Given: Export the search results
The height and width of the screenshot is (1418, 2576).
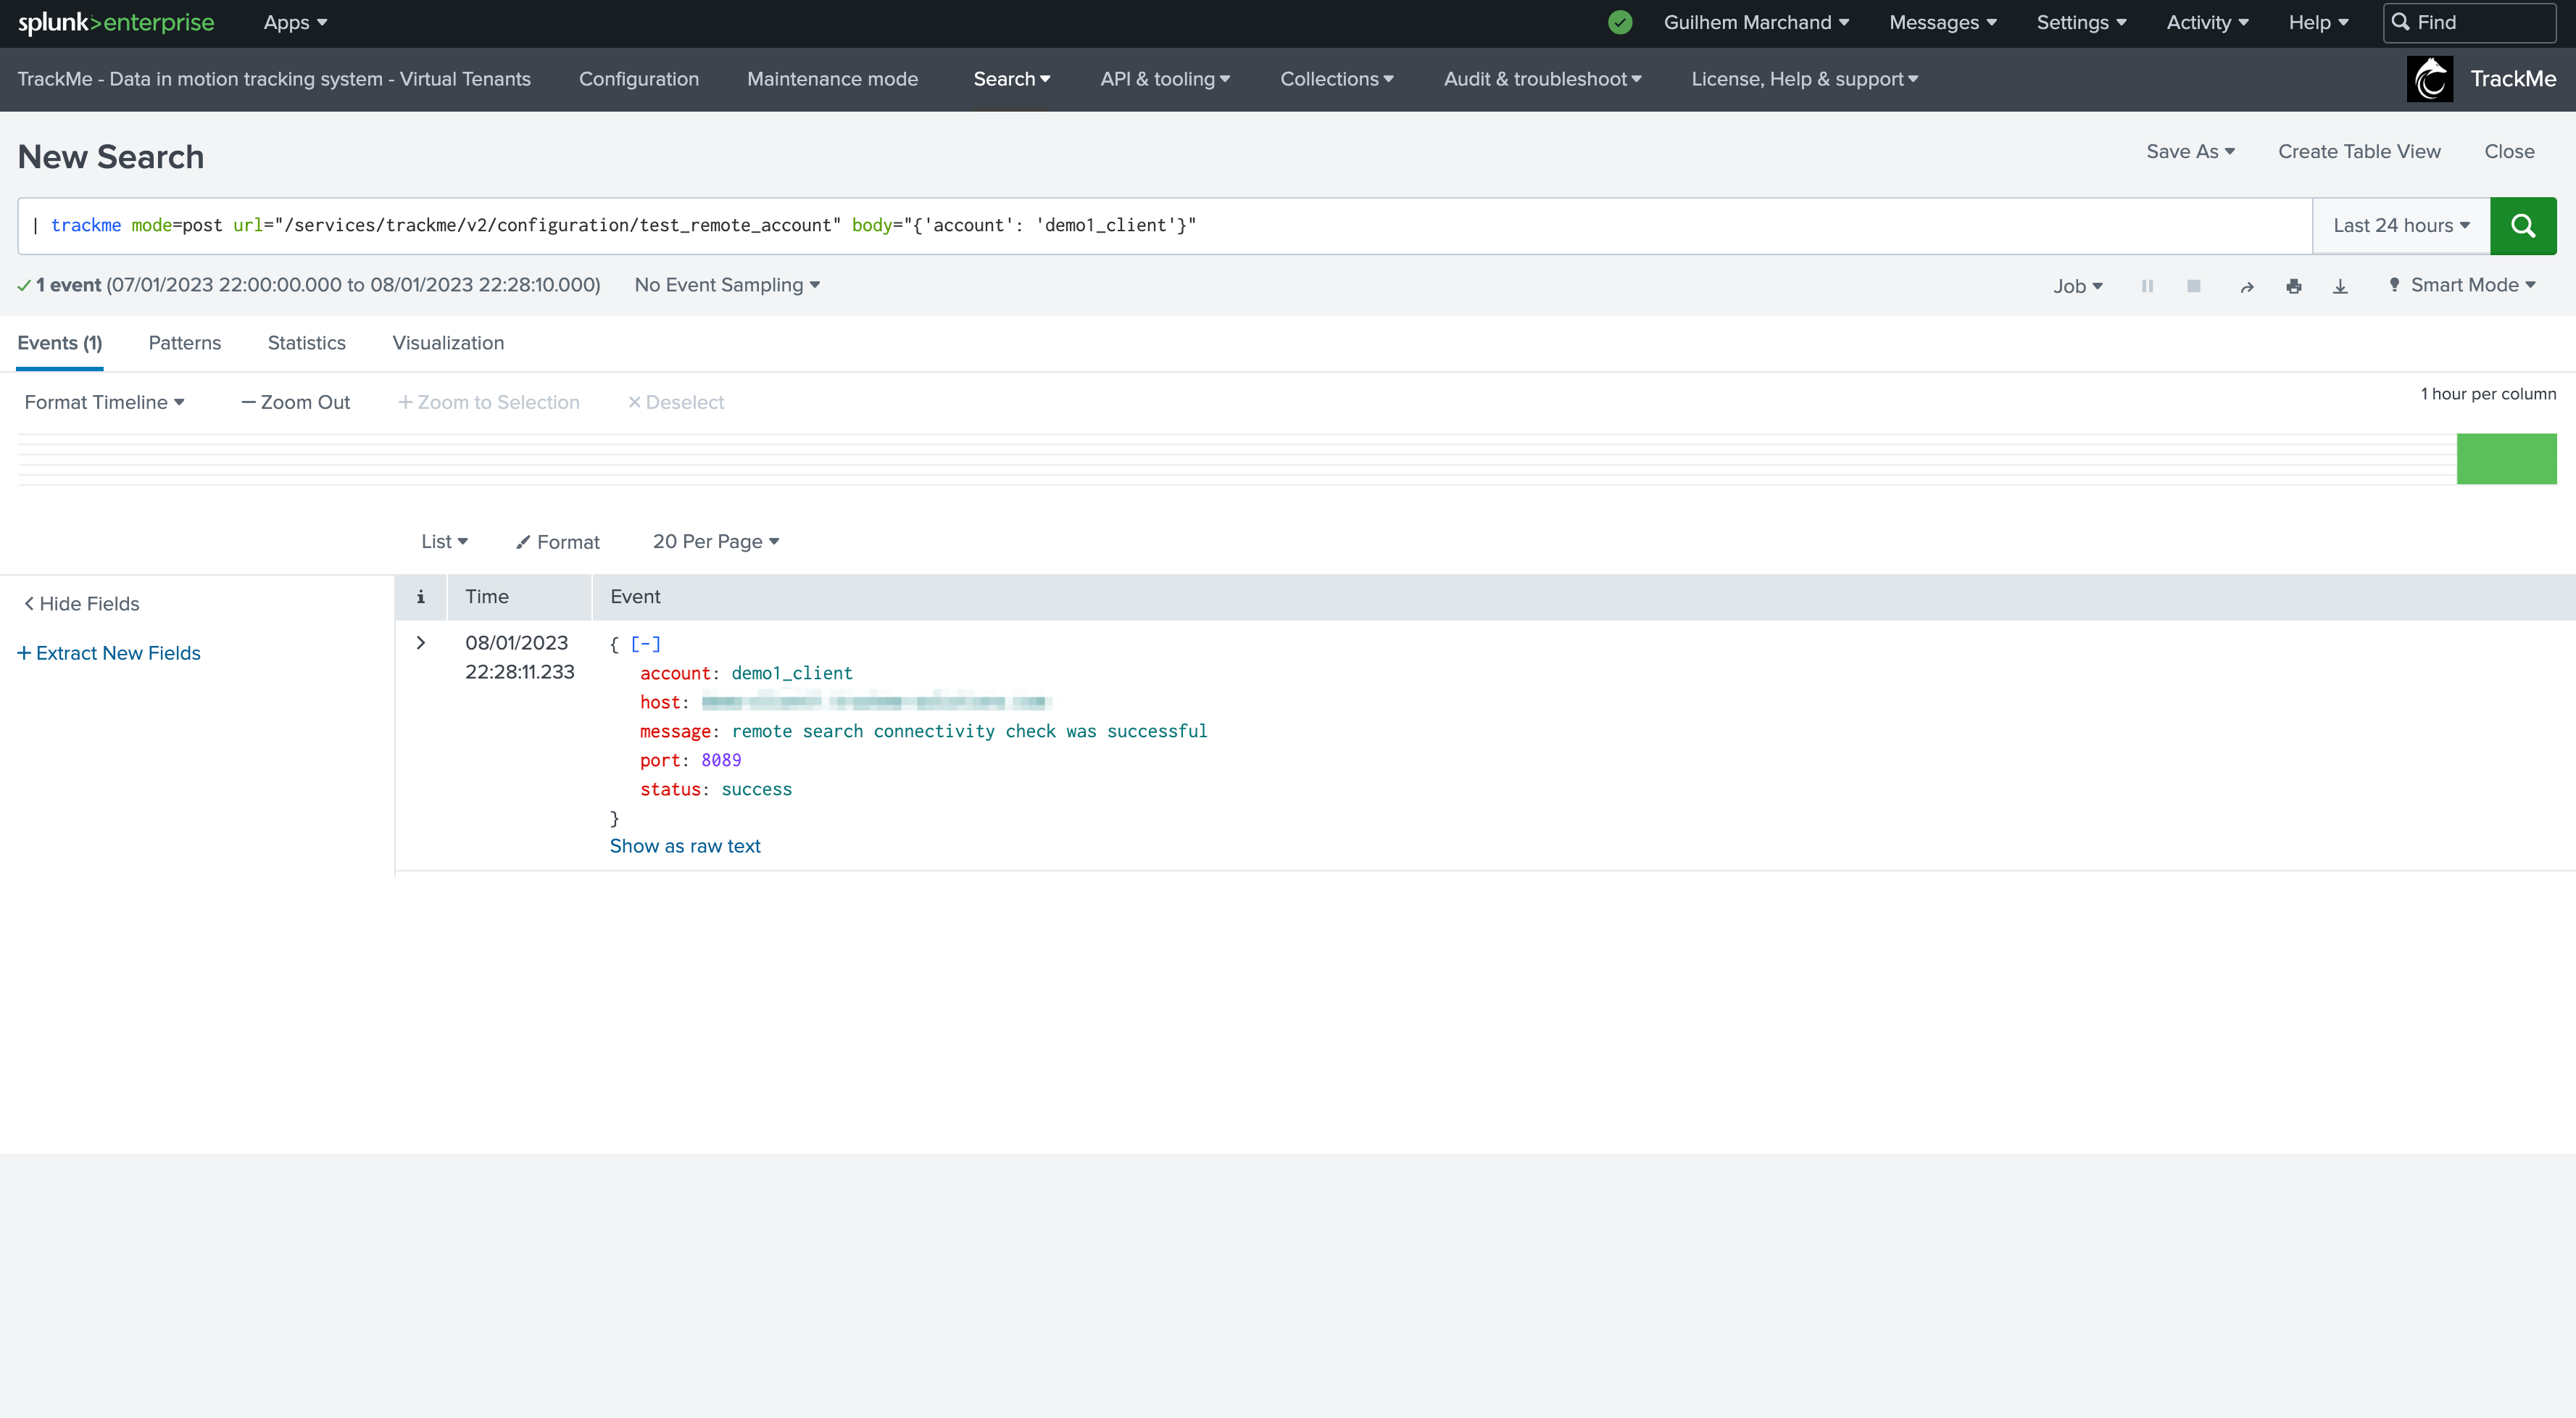Looking at the screenshot, I should 2340,287.
